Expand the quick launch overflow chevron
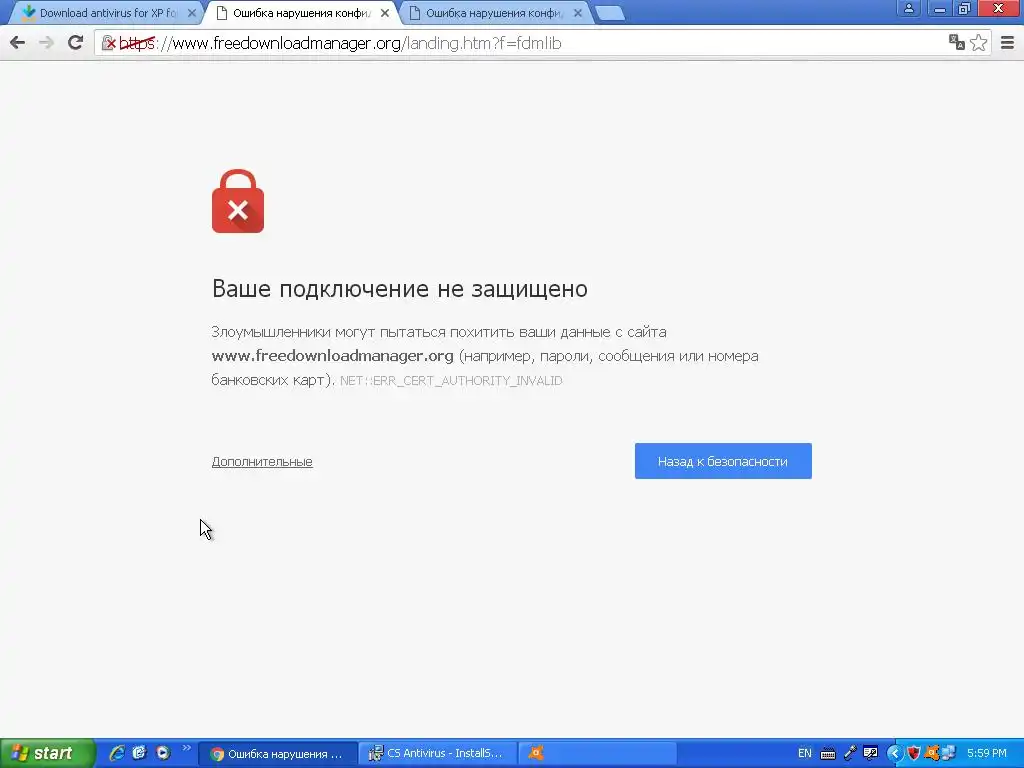The image size is (1024, 768). (x=187, y=748)
